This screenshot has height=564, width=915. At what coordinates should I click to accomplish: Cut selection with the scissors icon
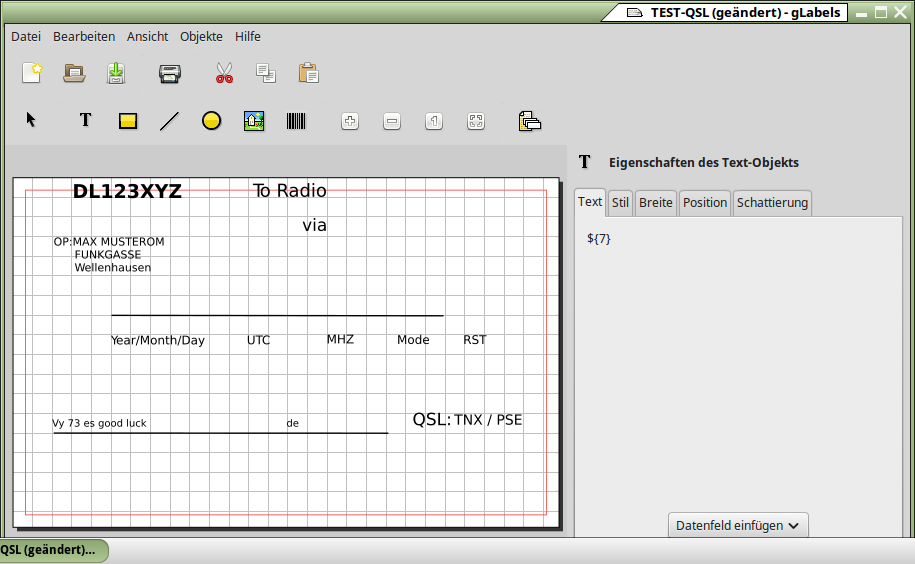224,73
